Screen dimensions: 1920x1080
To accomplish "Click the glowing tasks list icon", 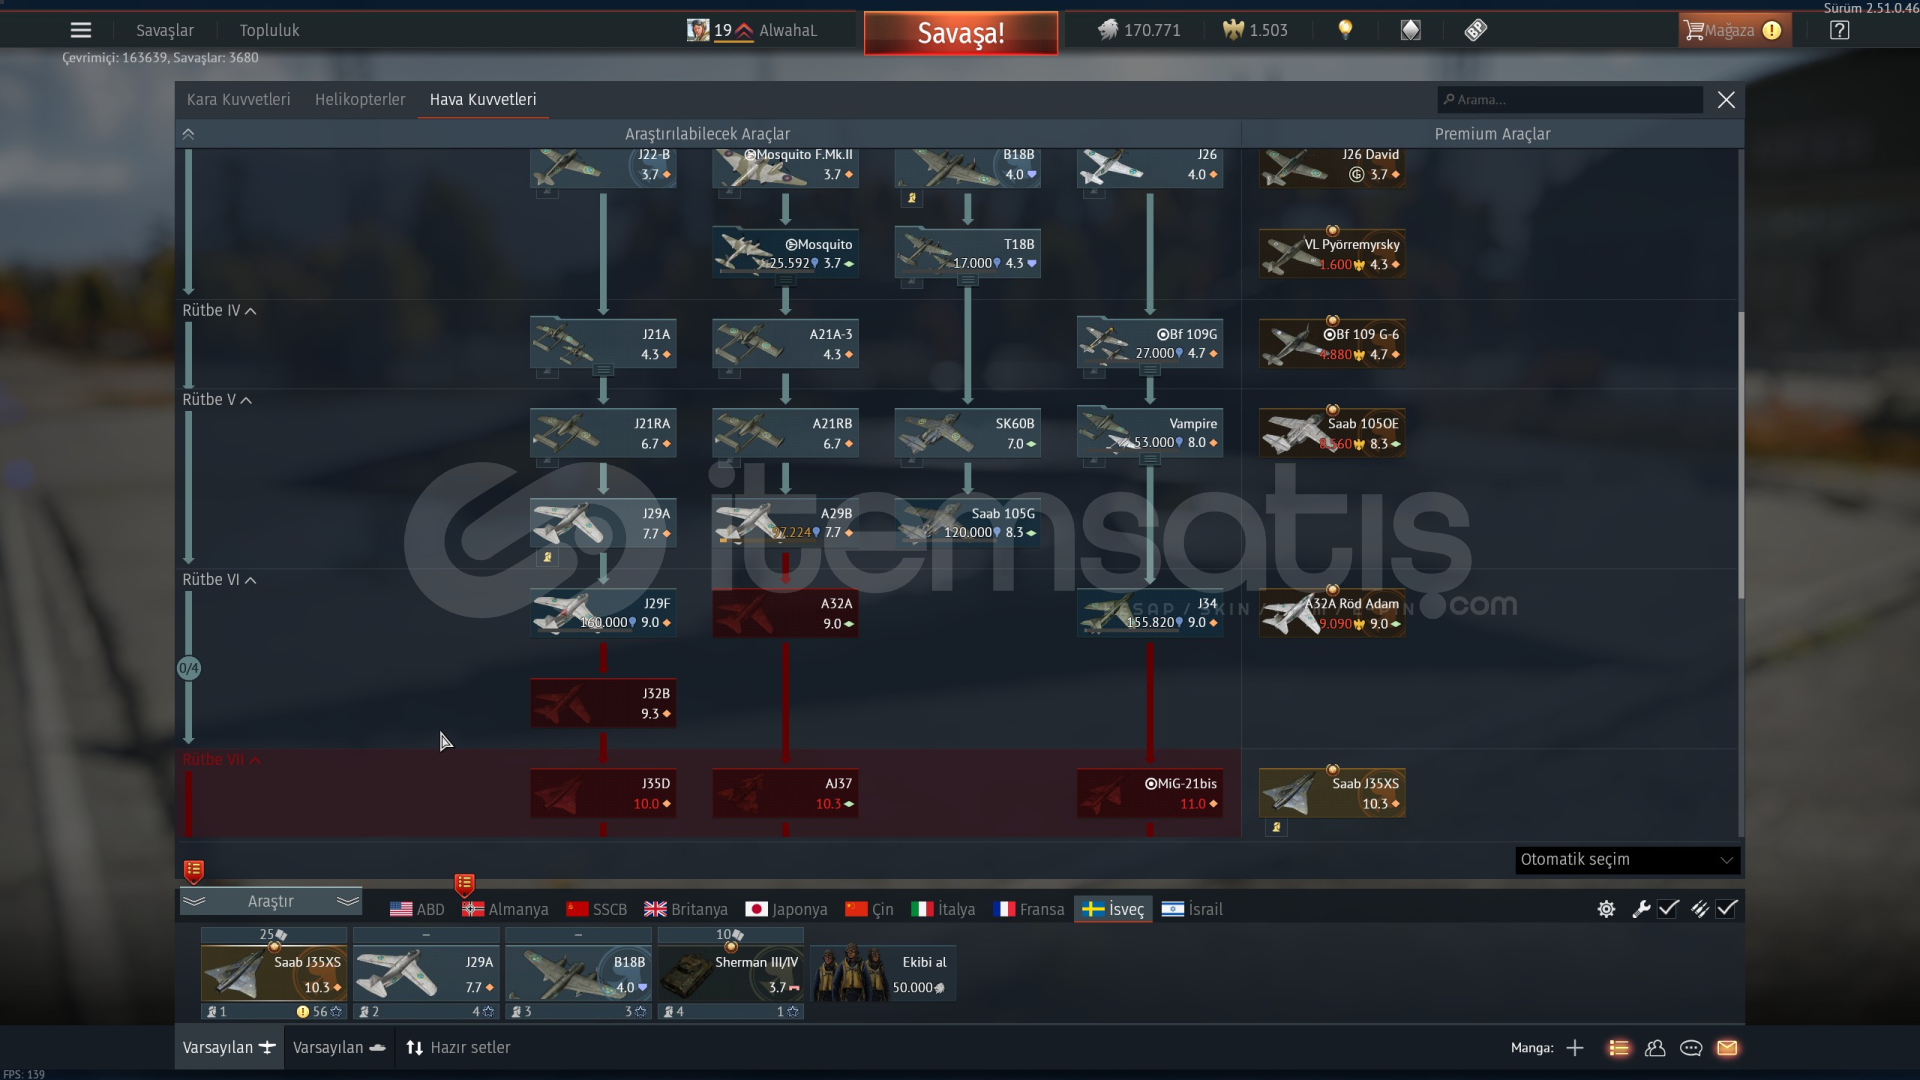I will (1618, 1048).
